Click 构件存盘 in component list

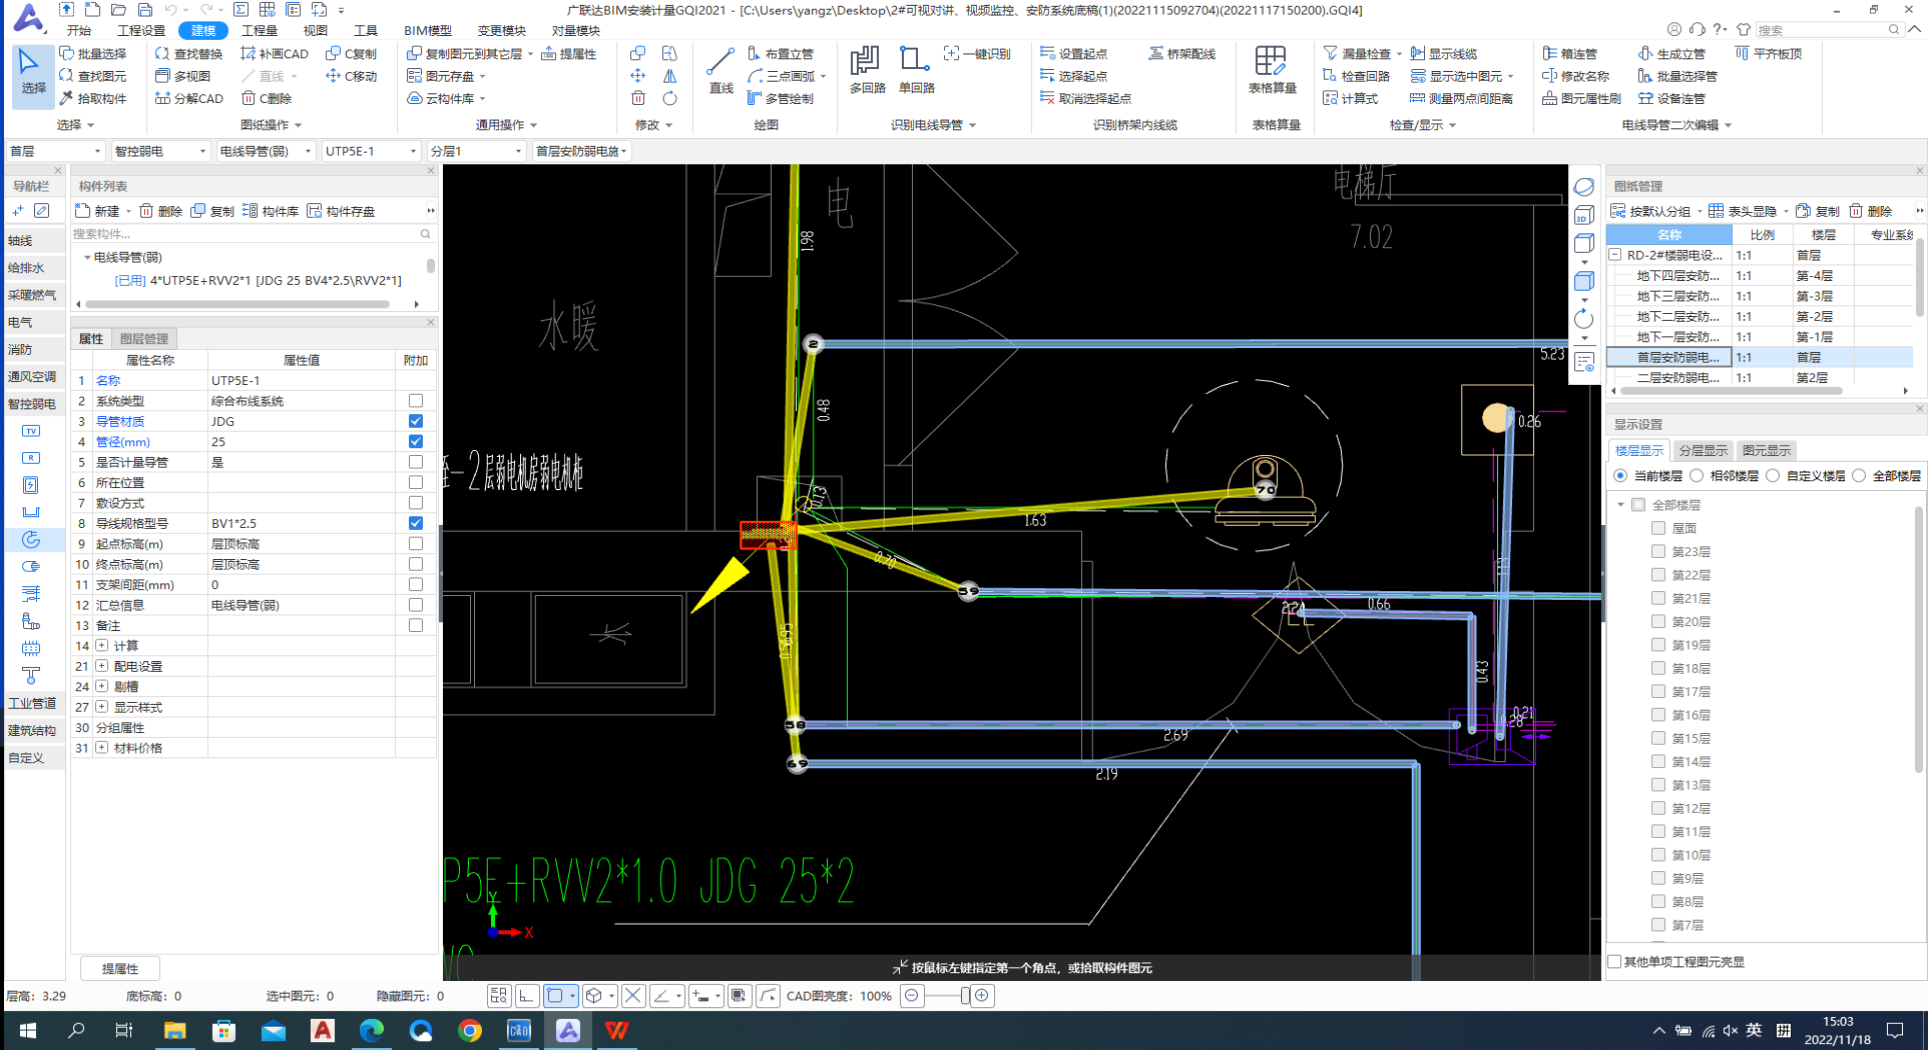point(340,211)
